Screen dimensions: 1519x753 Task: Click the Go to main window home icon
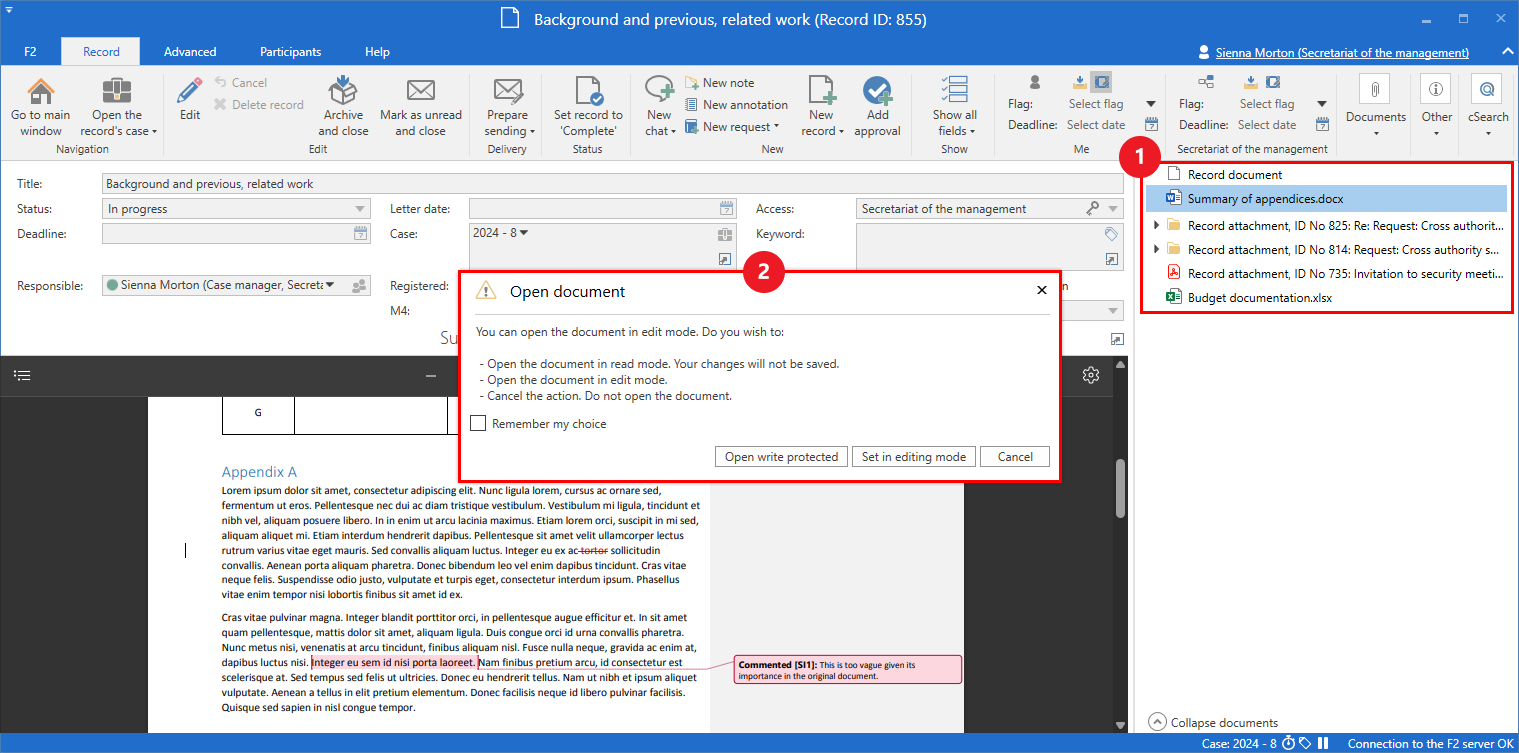tap(41, 92)
